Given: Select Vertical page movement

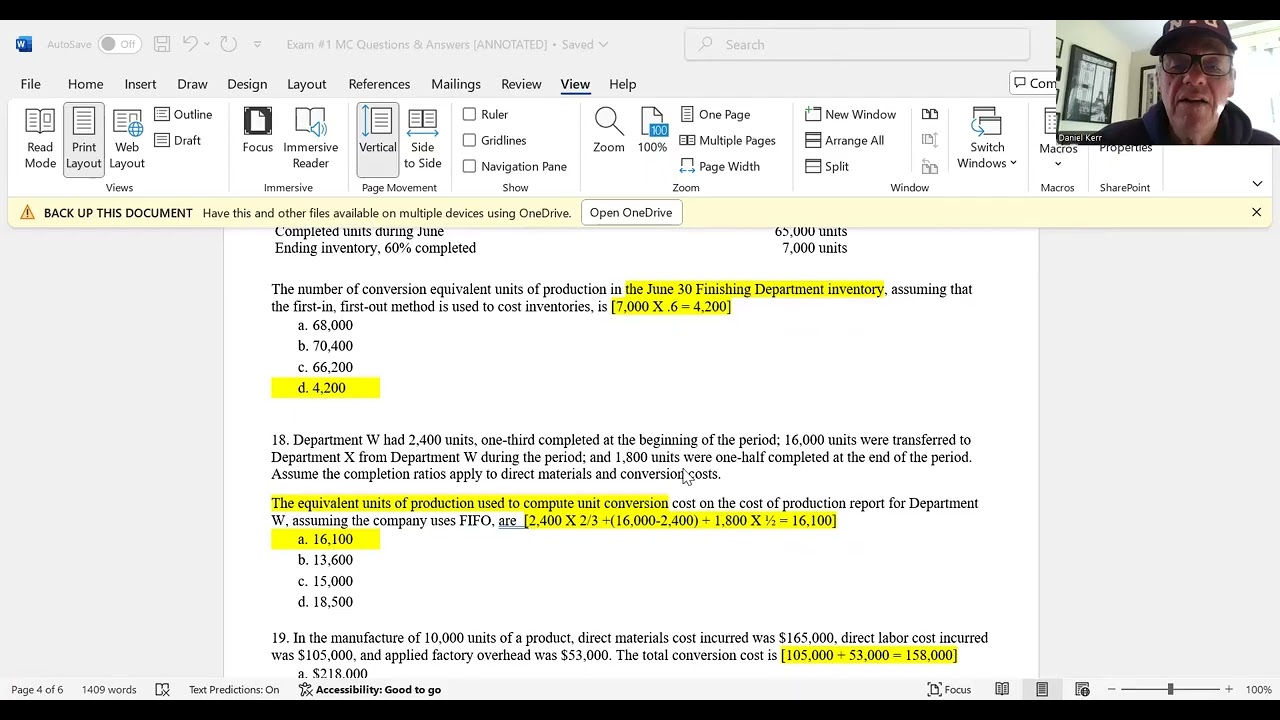Looking at the screenshot, I should 378,139.
